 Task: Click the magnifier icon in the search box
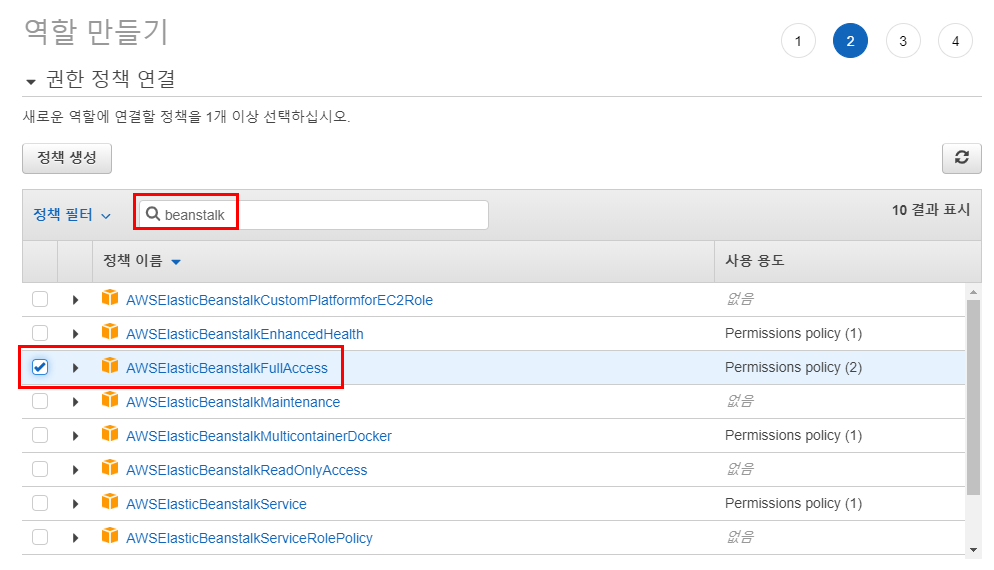pyautogui.click(x=153, y=214)
